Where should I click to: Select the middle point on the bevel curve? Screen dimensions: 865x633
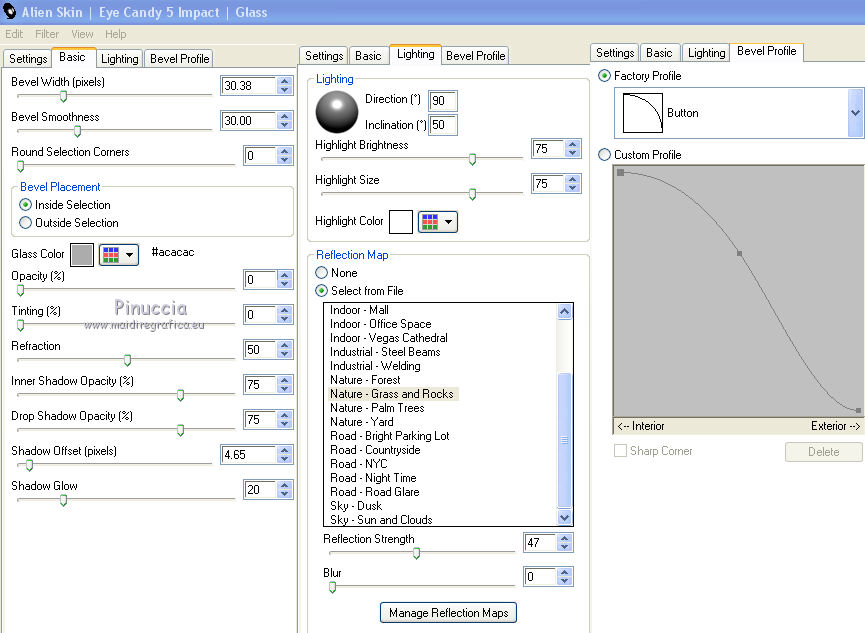point(739,254)
